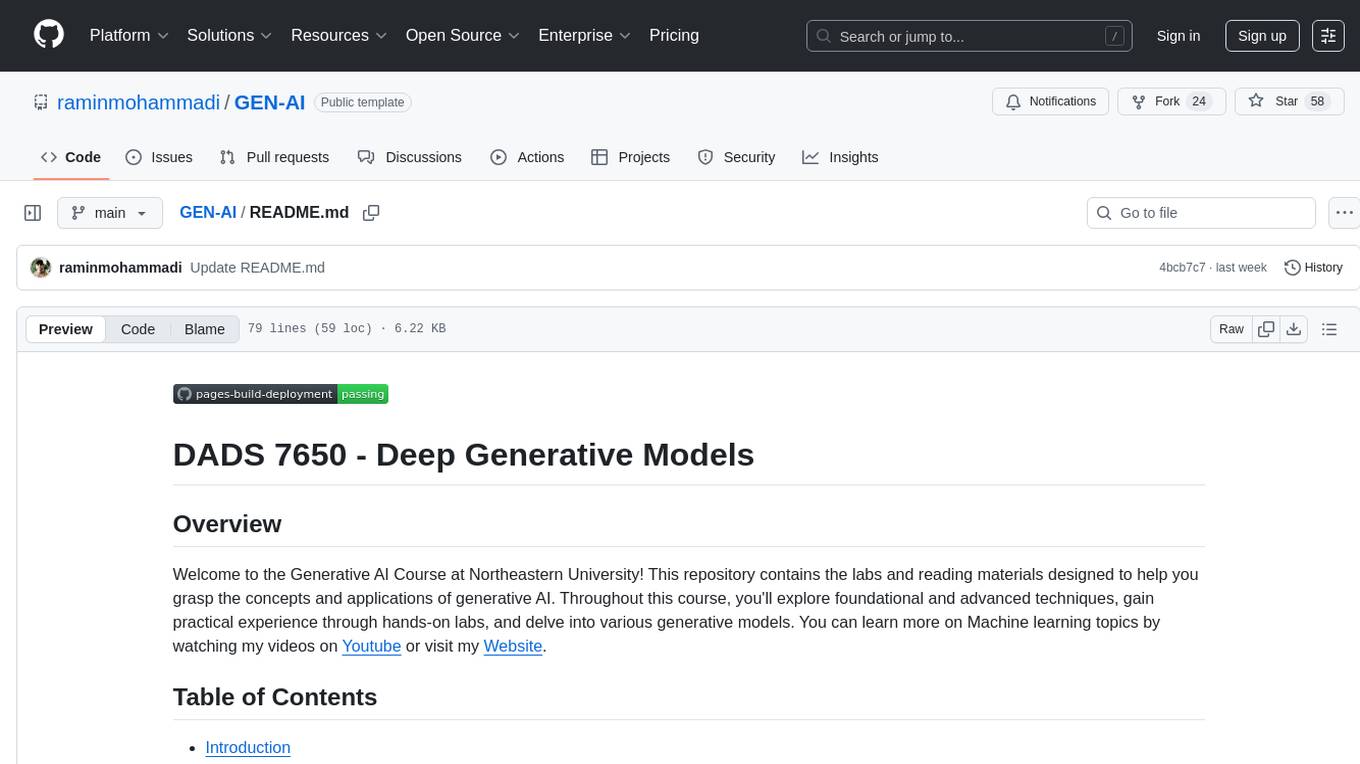View commit History for README.md
The image size is (1360, 764).
point(1313,268)
